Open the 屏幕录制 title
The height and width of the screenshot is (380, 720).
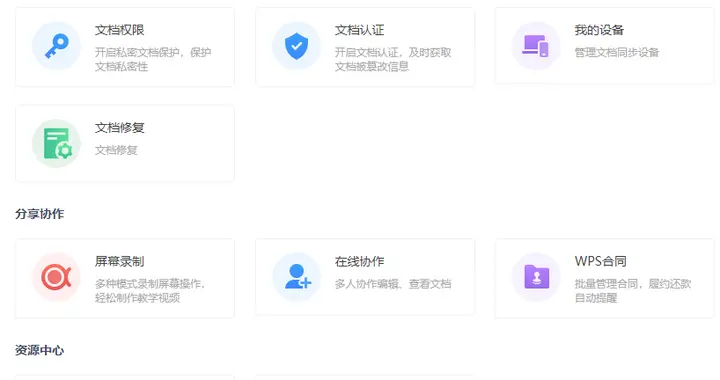(119, 262)
